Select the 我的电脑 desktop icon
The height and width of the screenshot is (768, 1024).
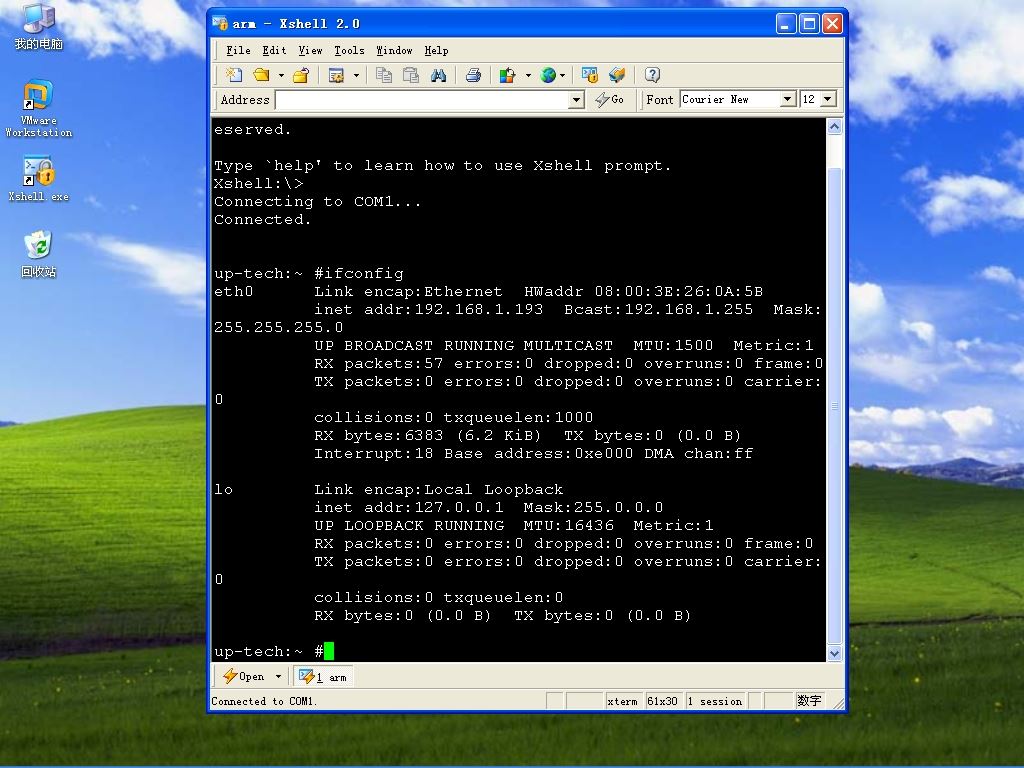(39, 27)
